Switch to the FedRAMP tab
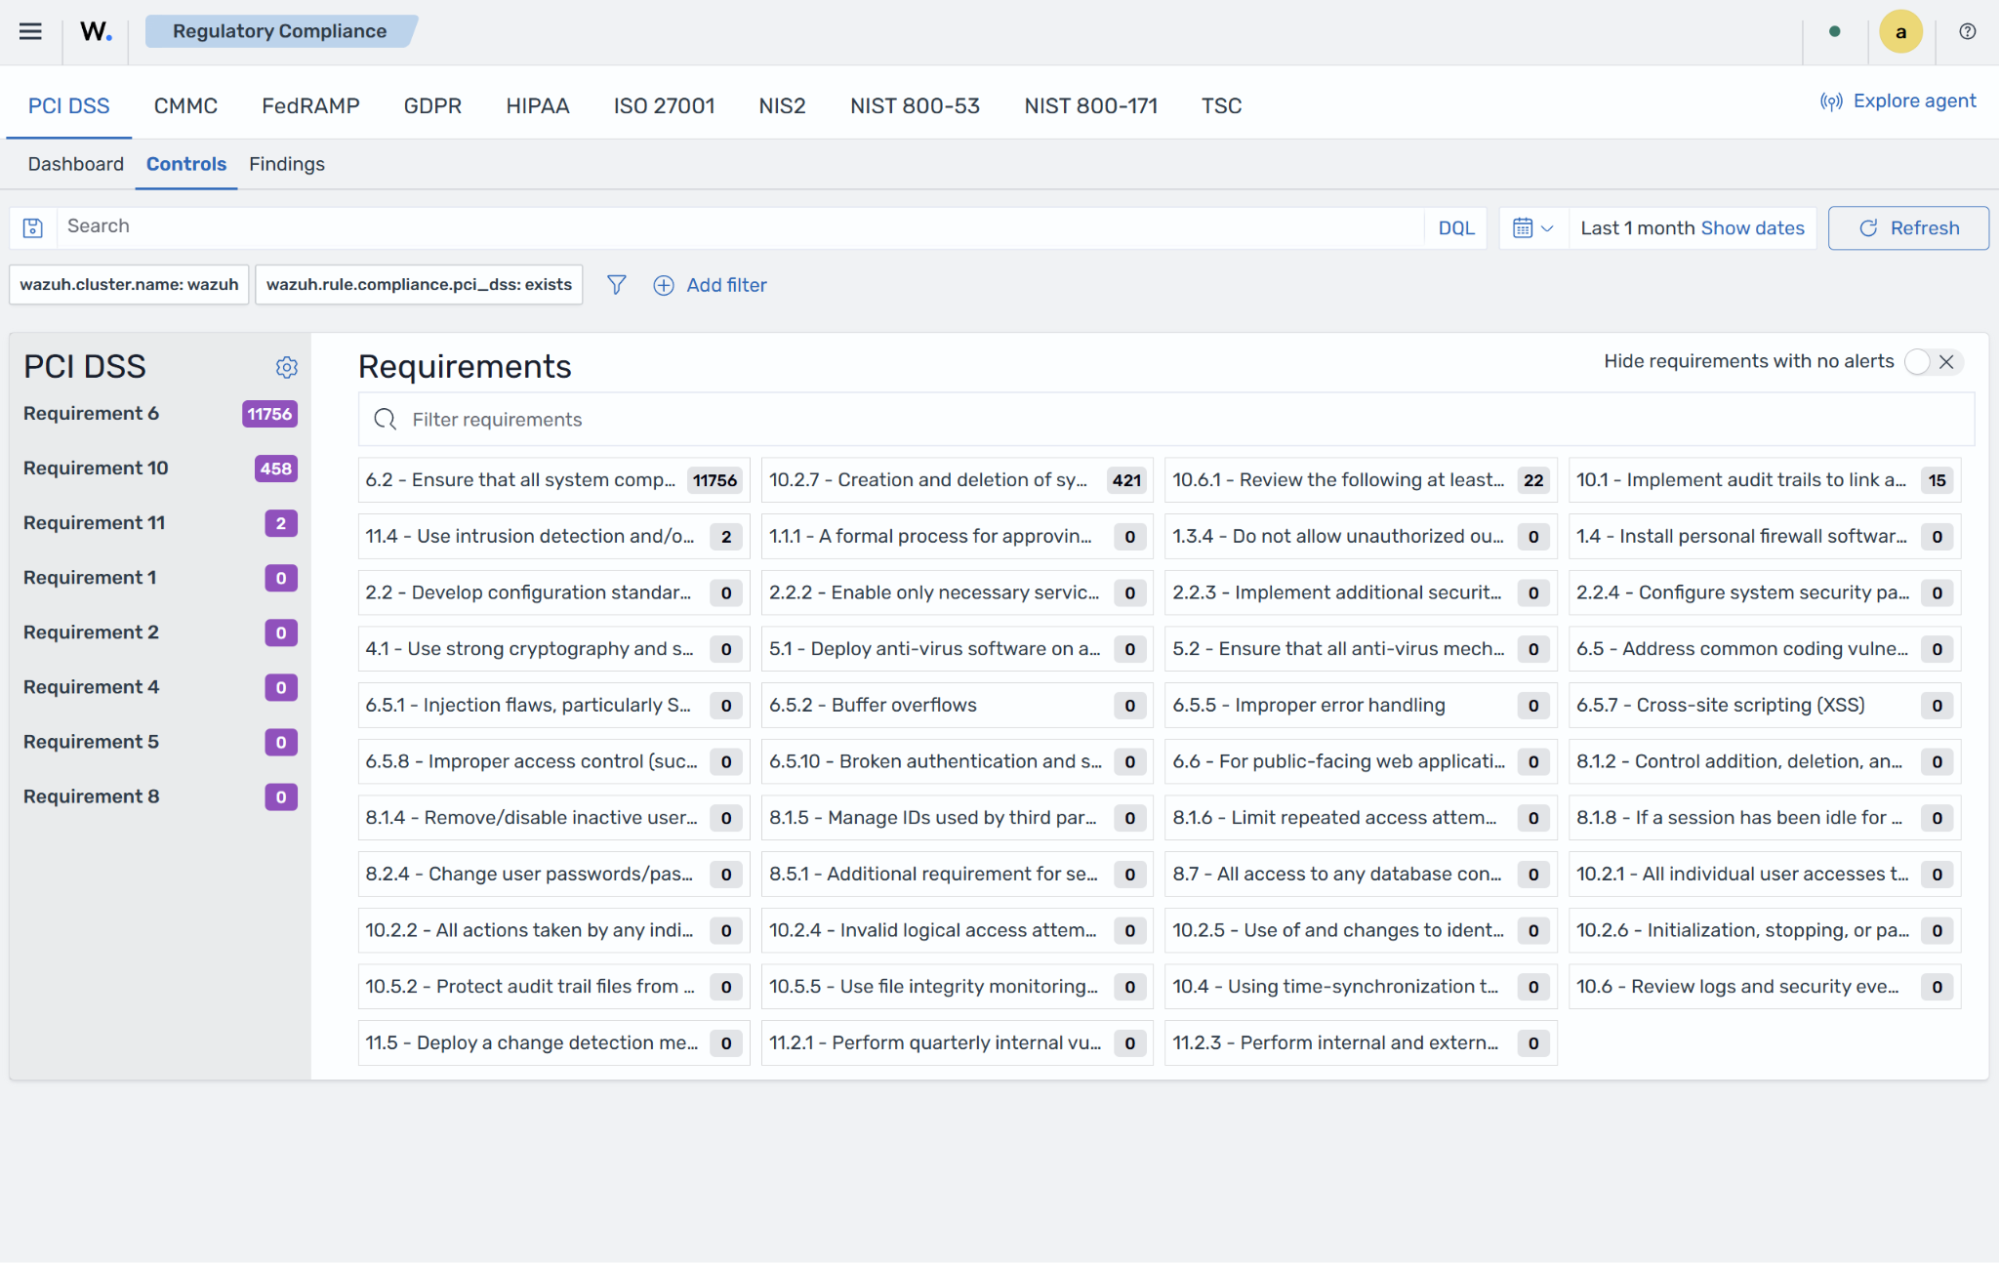Screen dimensions: 1999x1264 311,106
